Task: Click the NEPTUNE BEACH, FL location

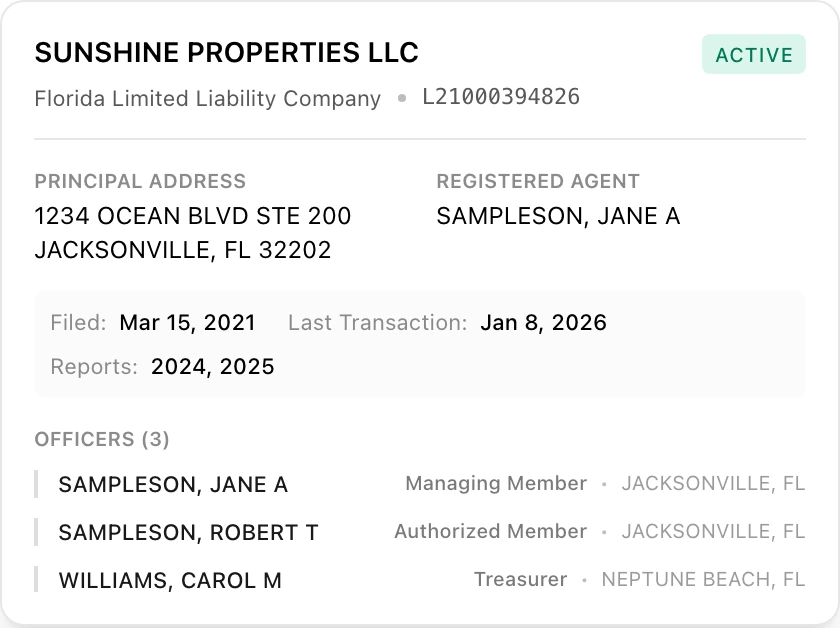Action: click(x=703, y=579)
